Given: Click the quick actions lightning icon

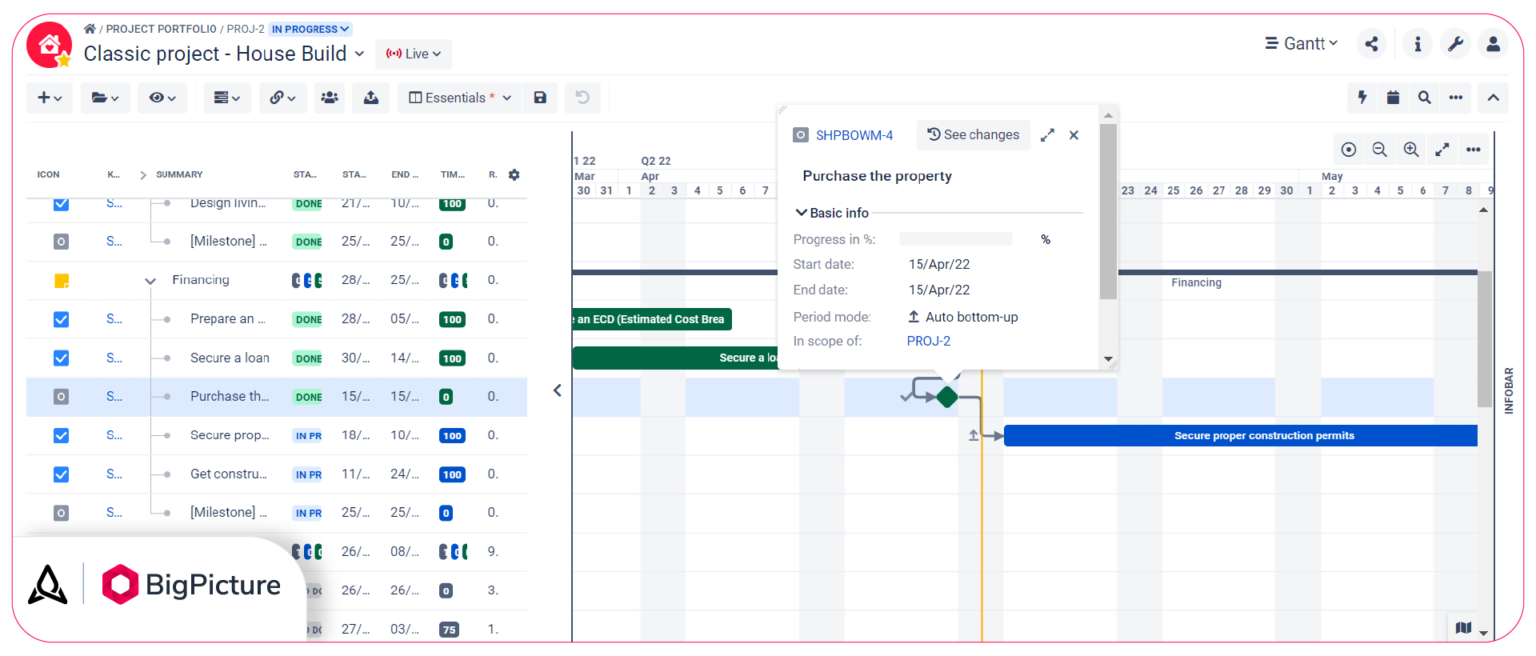Looking at the screenshot, I should [1362, 97].
